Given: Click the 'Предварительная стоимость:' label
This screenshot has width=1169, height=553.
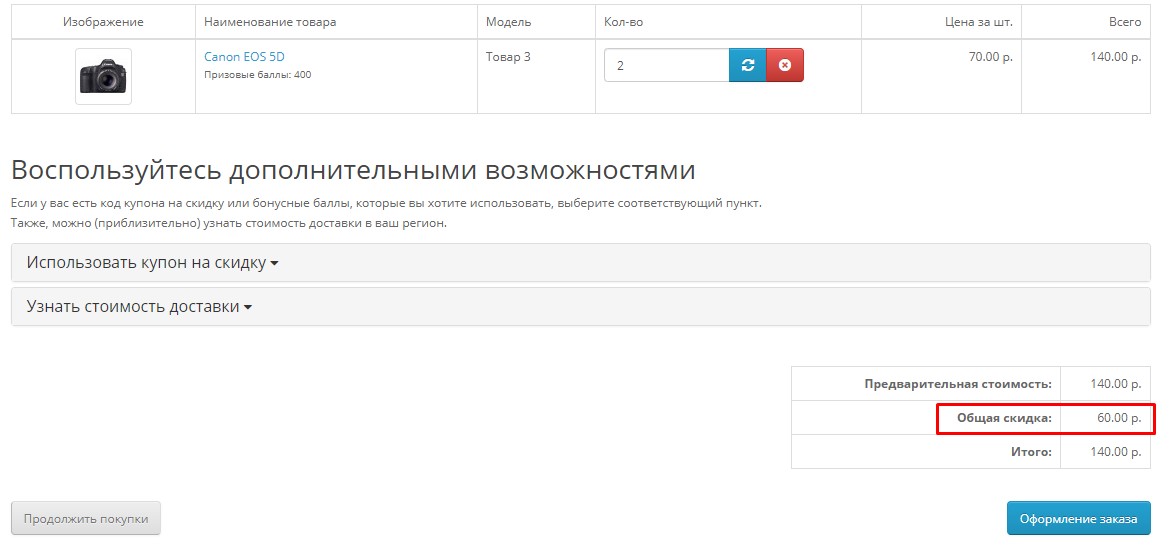Looking at the screenshot, I should [x=958, y=384].
